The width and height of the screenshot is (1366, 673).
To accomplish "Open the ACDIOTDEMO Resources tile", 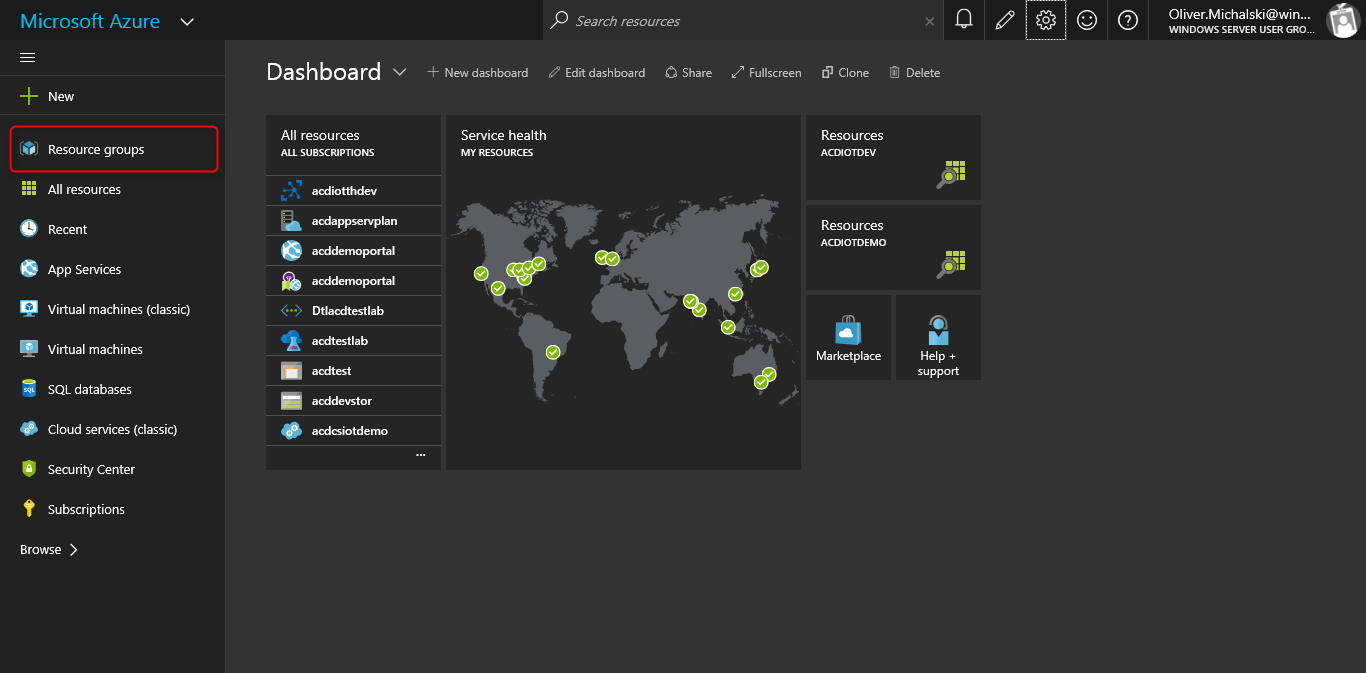I will pos(893,247).
